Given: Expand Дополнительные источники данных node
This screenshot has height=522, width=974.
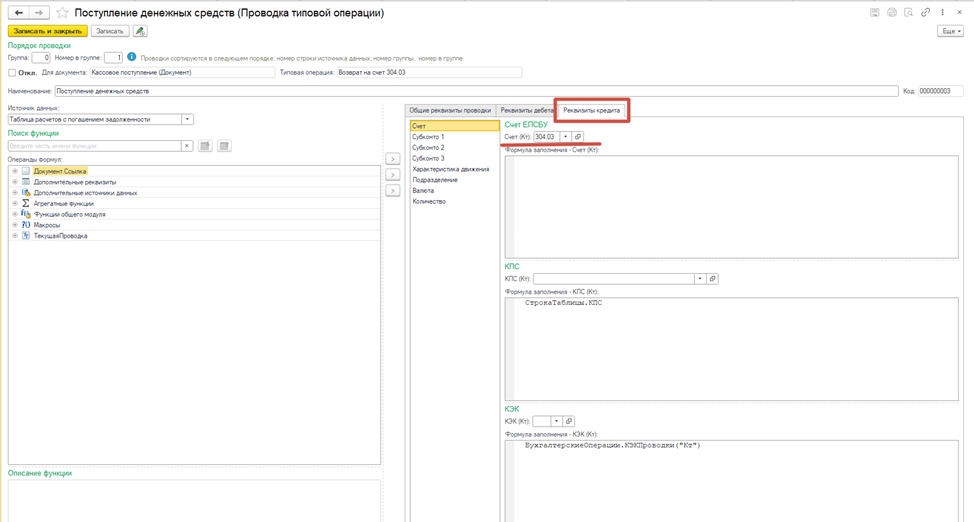Looking at the screenshot, I should pos(15,193).
